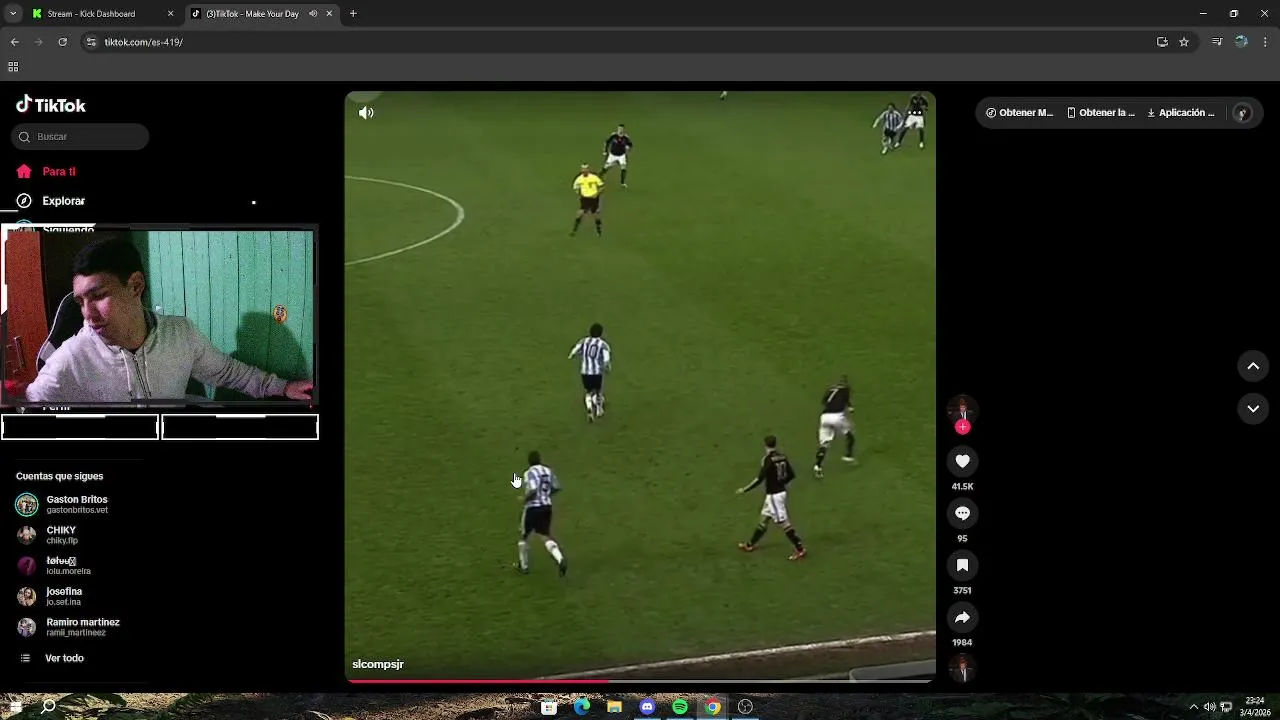The width and height of the screenshot is (1280, 720).
Task: Click the Obtener la... app button
Action: [1101, 113]
